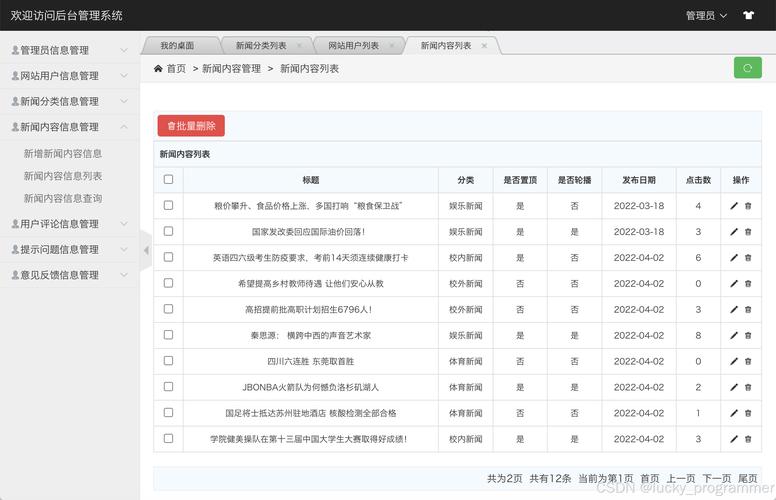776x500 pixels.
Task: Switch to the 我的桌面 tab
Action: tap(177, 46)
